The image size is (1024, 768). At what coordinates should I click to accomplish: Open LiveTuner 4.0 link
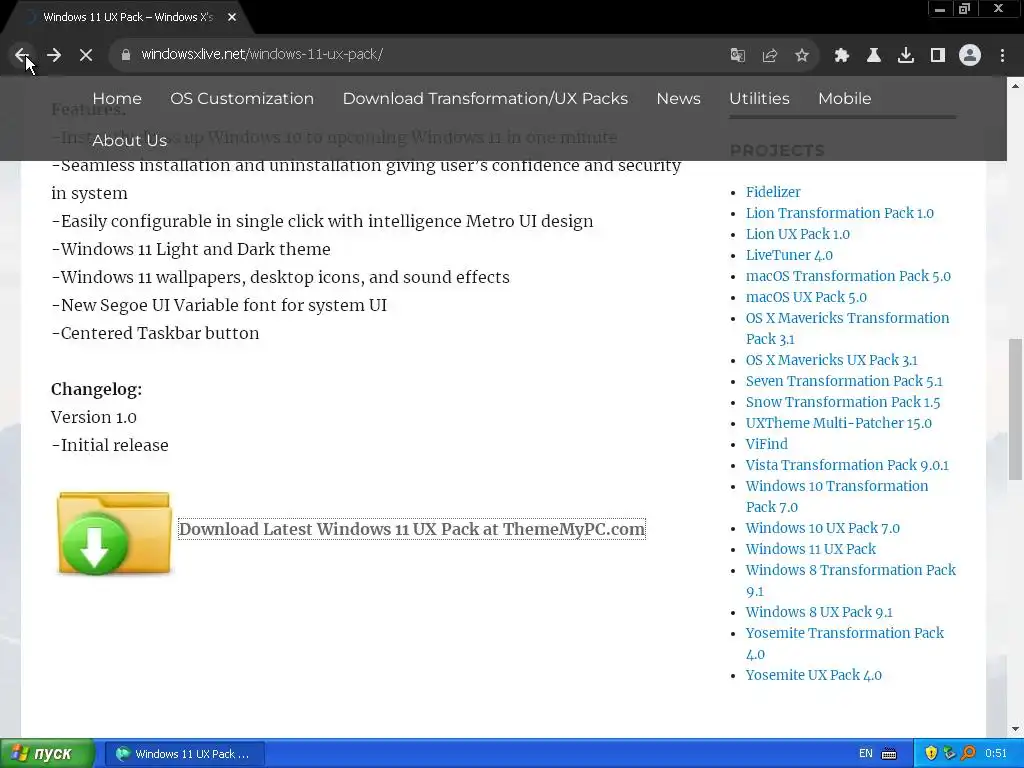pyautogui.click(x=790, y=255)
